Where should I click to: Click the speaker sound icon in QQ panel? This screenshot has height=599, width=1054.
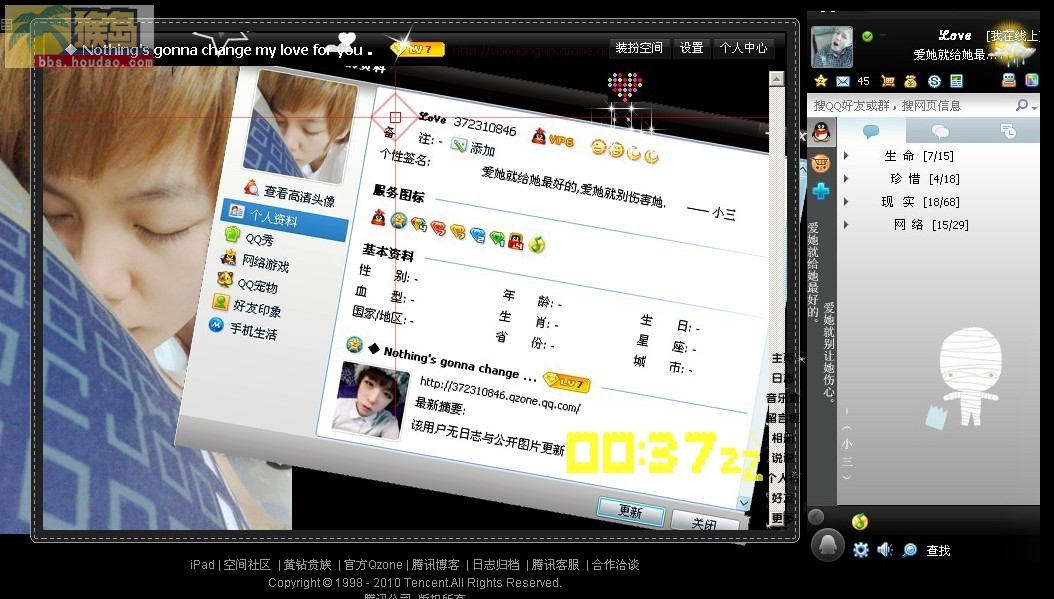pyautogui.click(x=885, y=550)
